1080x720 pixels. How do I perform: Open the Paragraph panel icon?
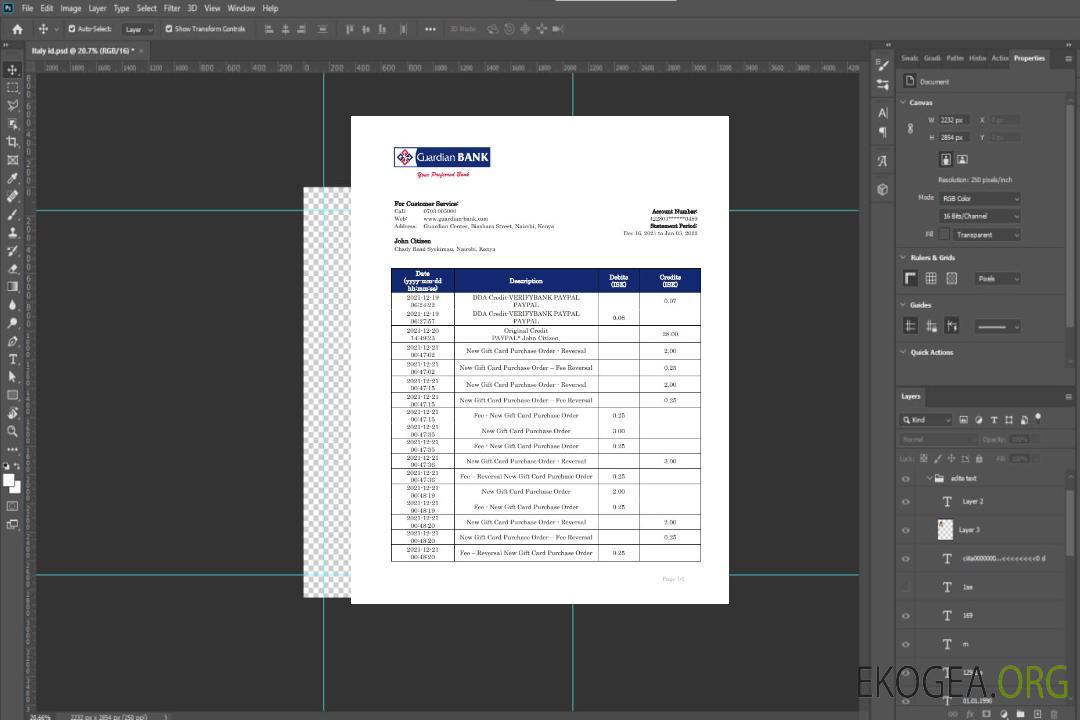[883, 132]
